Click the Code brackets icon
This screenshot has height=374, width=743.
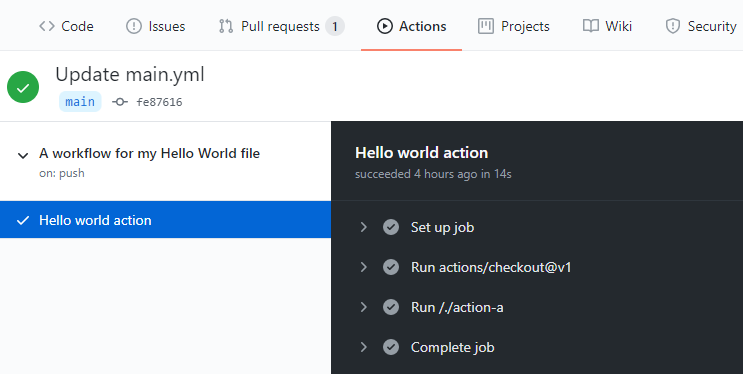point(47,26)
